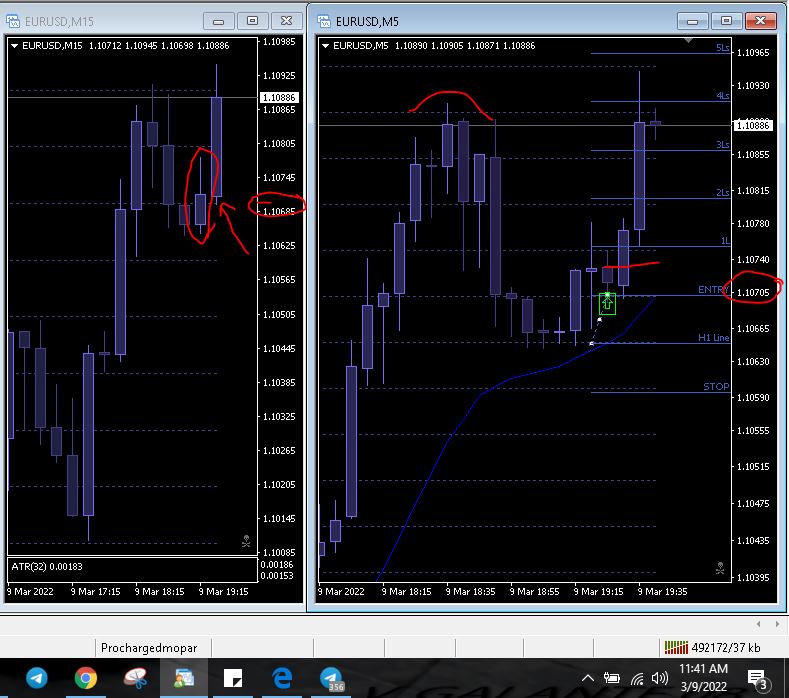Select the green up-arrow entry marker
789x698 pixels.
607,303
